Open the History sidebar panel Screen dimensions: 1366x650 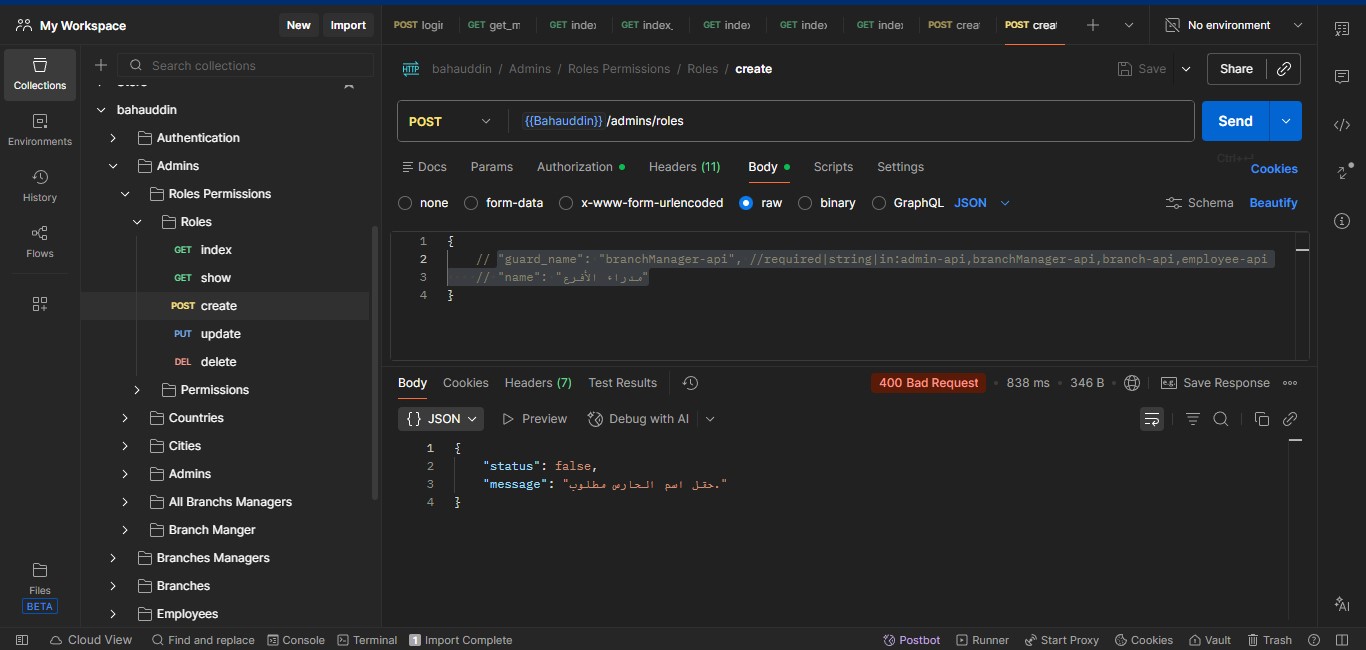pyautogui.click(x=40, y=186)
